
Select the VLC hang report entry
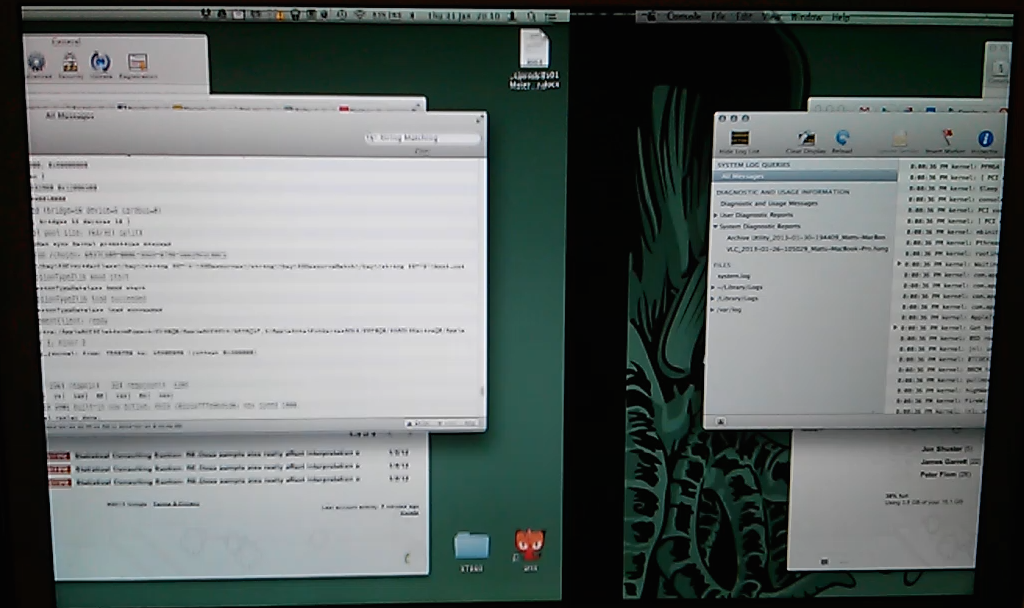807,249
